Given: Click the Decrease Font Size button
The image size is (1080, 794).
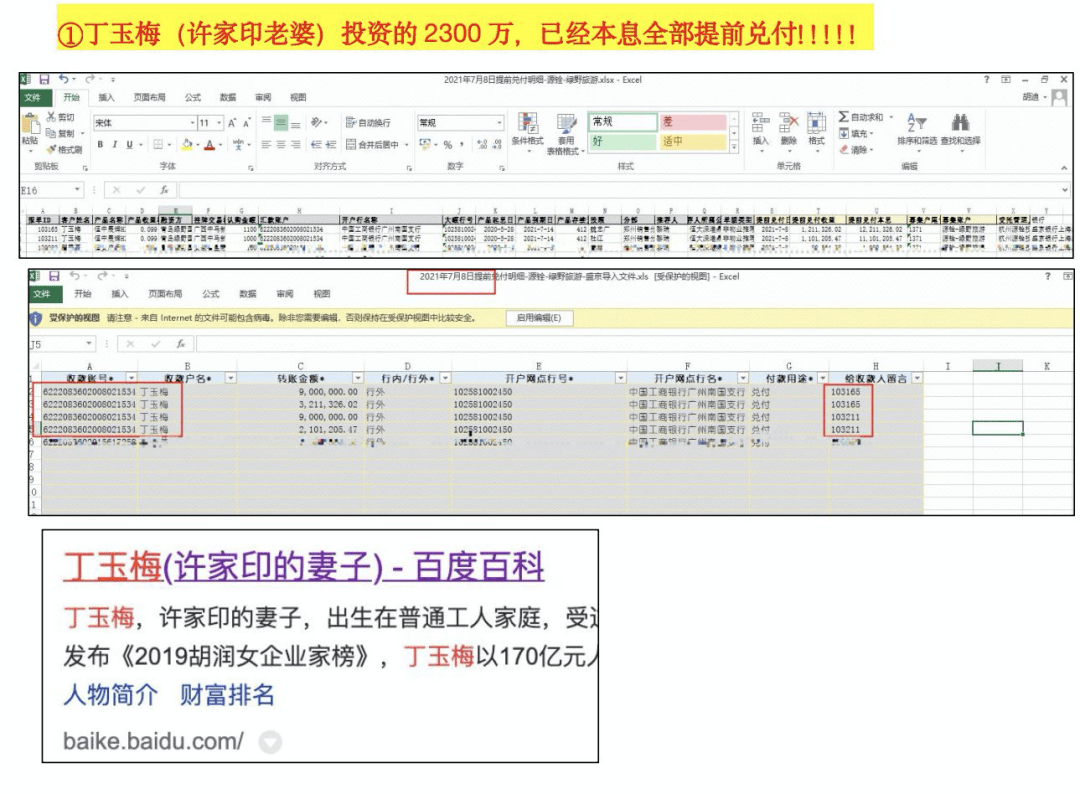Looking at the screenshot, I should 247,123.
